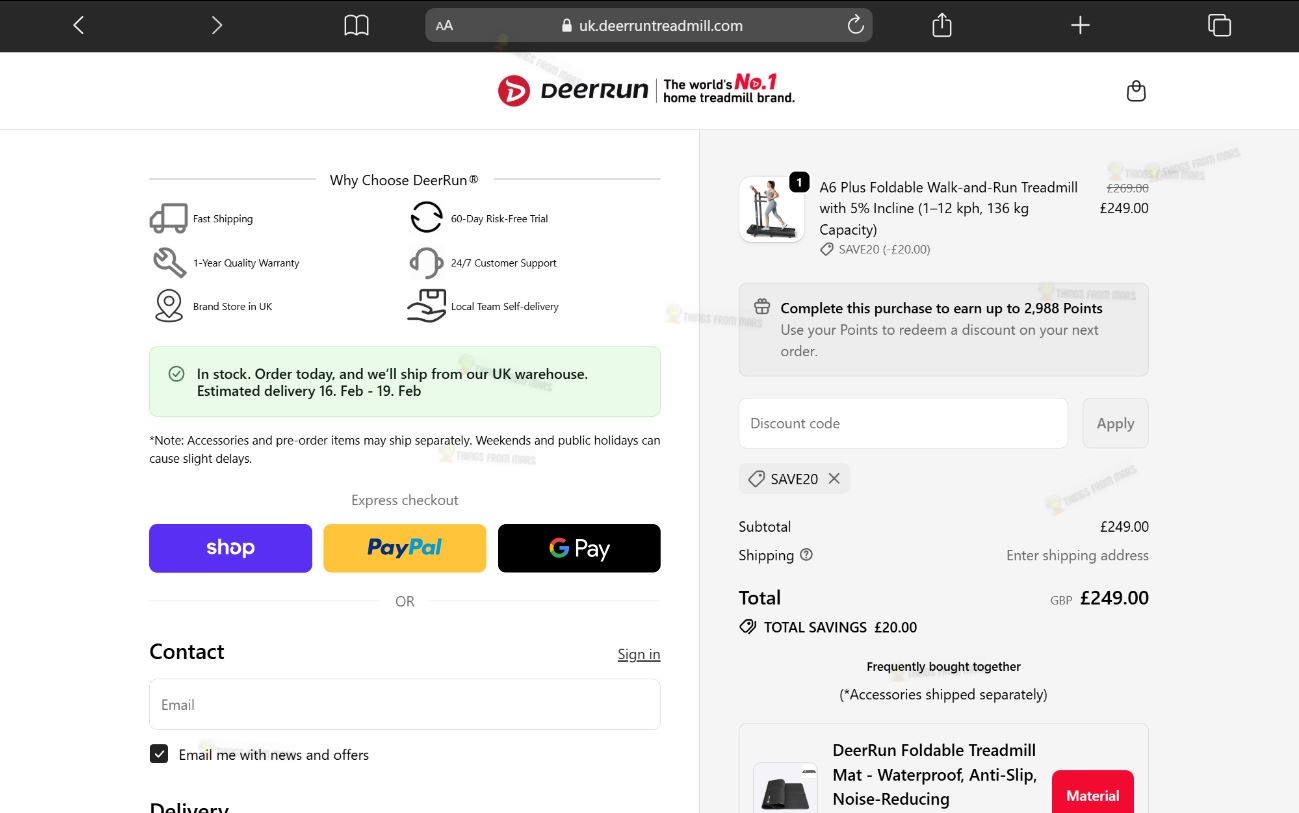
Task: Click the red Material button
Action: 1093,792
